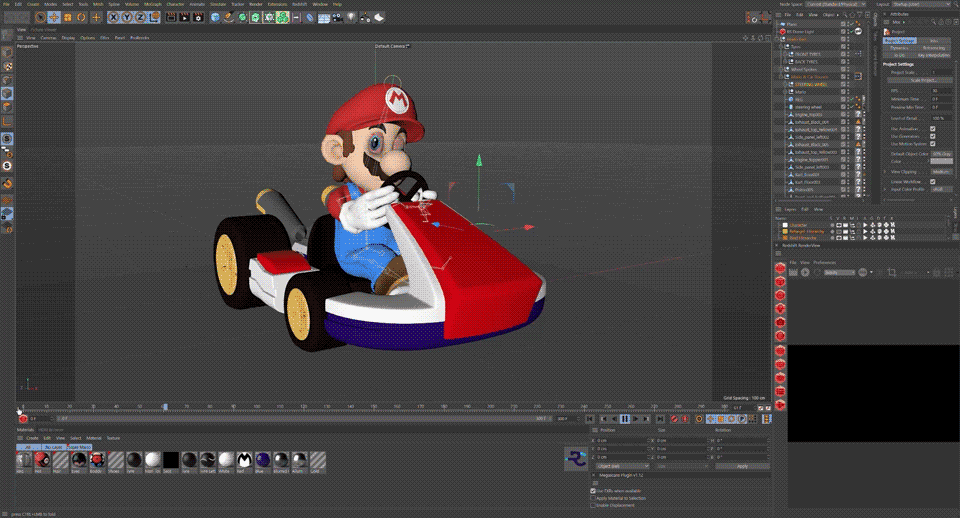
Task: Select the white material sphere swatch
Action: (x=226, y=460)
